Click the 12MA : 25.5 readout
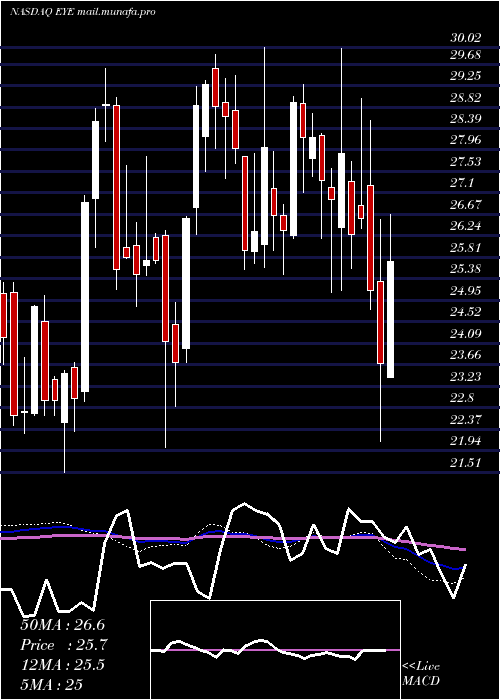The image size is (500, 700). (62, 665)
